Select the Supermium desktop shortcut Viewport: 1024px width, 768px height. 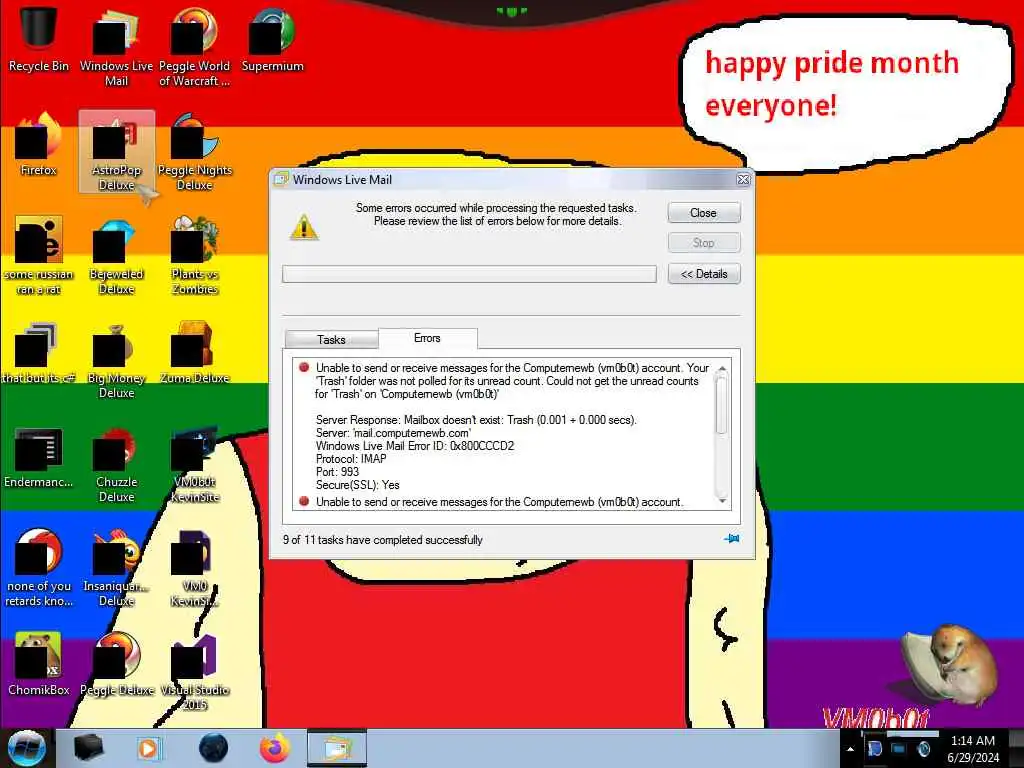pyautogui.click(x=272, y=38)
